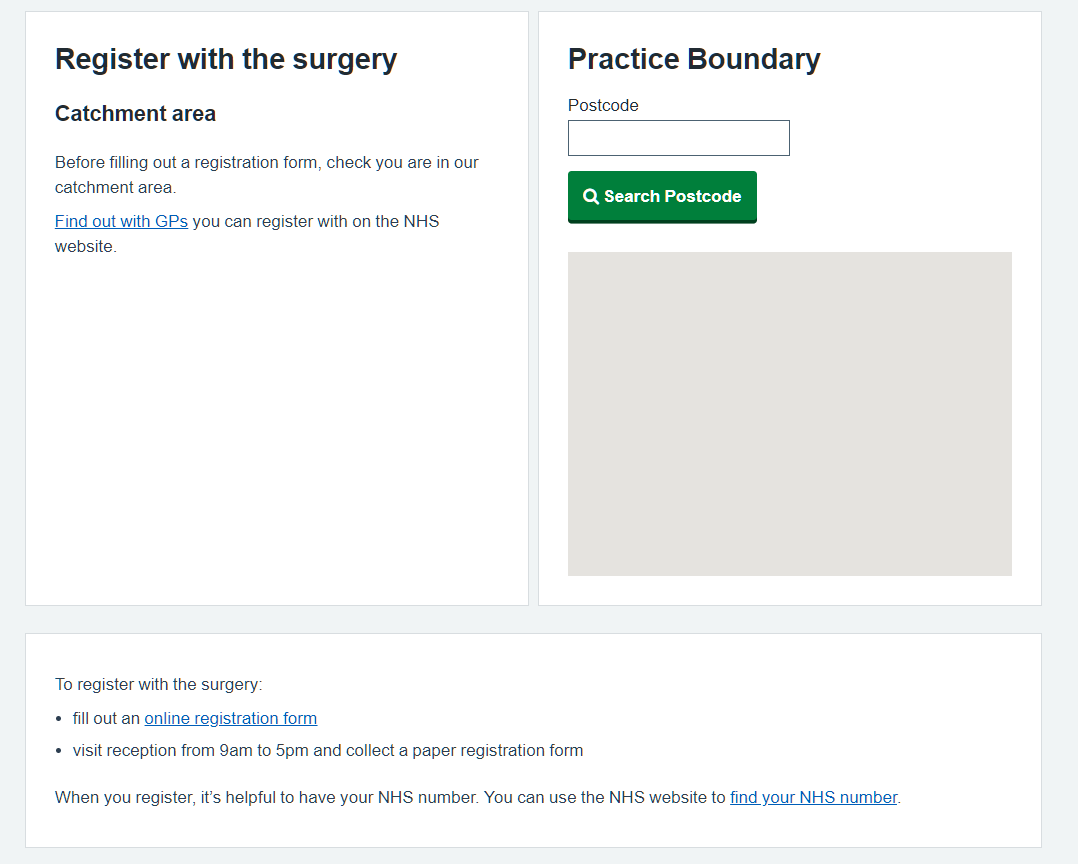Click the 'find your NHS number' hyperlink text
This screenshot has width=1078, height=864.
(x=813, y=797)
